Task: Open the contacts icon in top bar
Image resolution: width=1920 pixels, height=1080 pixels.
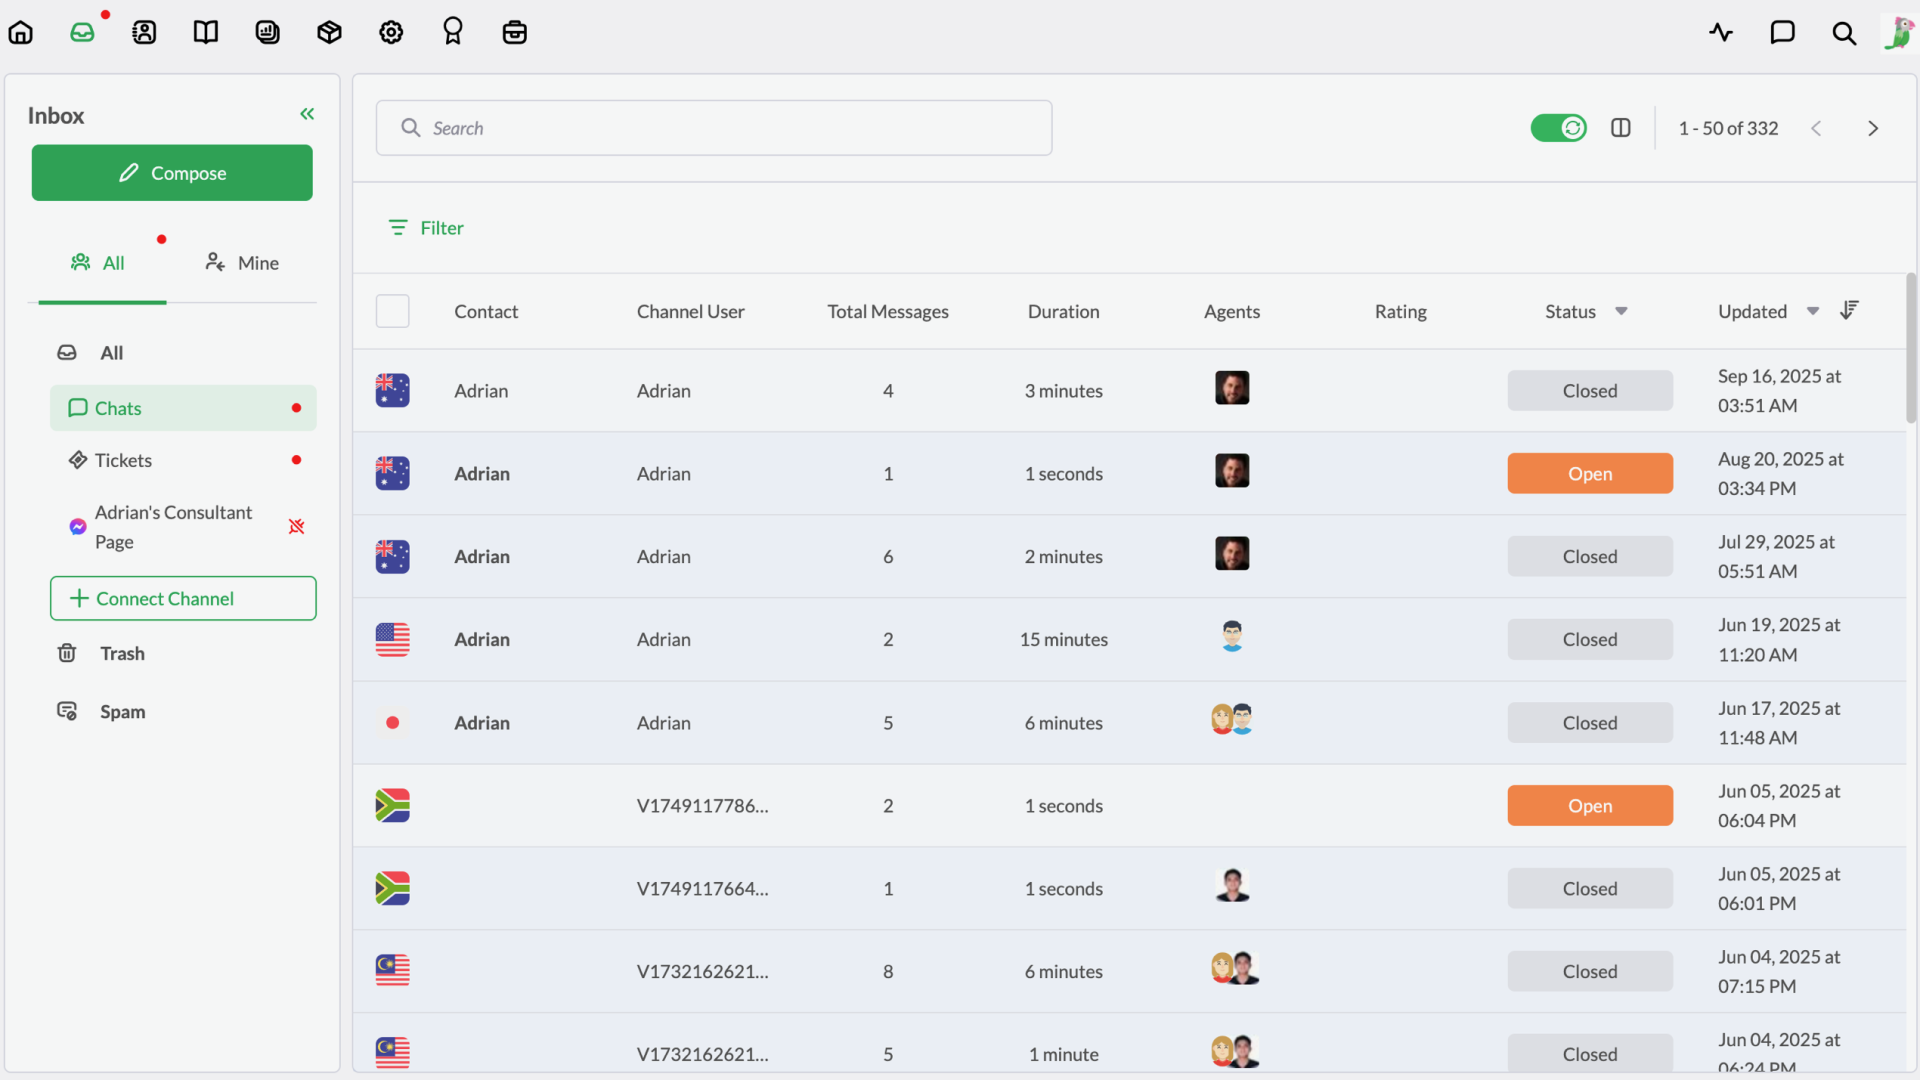Action: coord(144,32)
